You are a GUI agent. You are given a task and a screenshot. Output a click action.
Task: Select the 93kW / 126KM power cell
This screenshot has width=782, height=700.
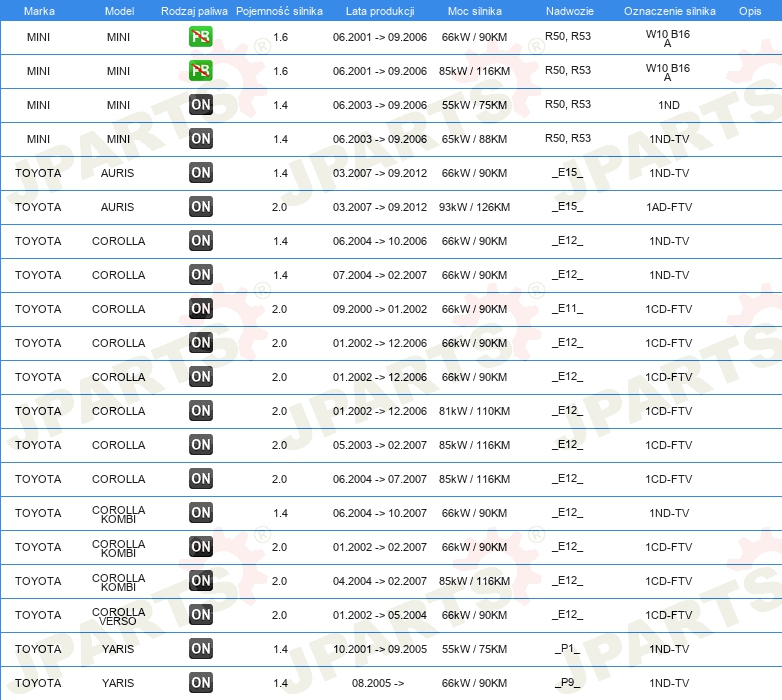474,207
